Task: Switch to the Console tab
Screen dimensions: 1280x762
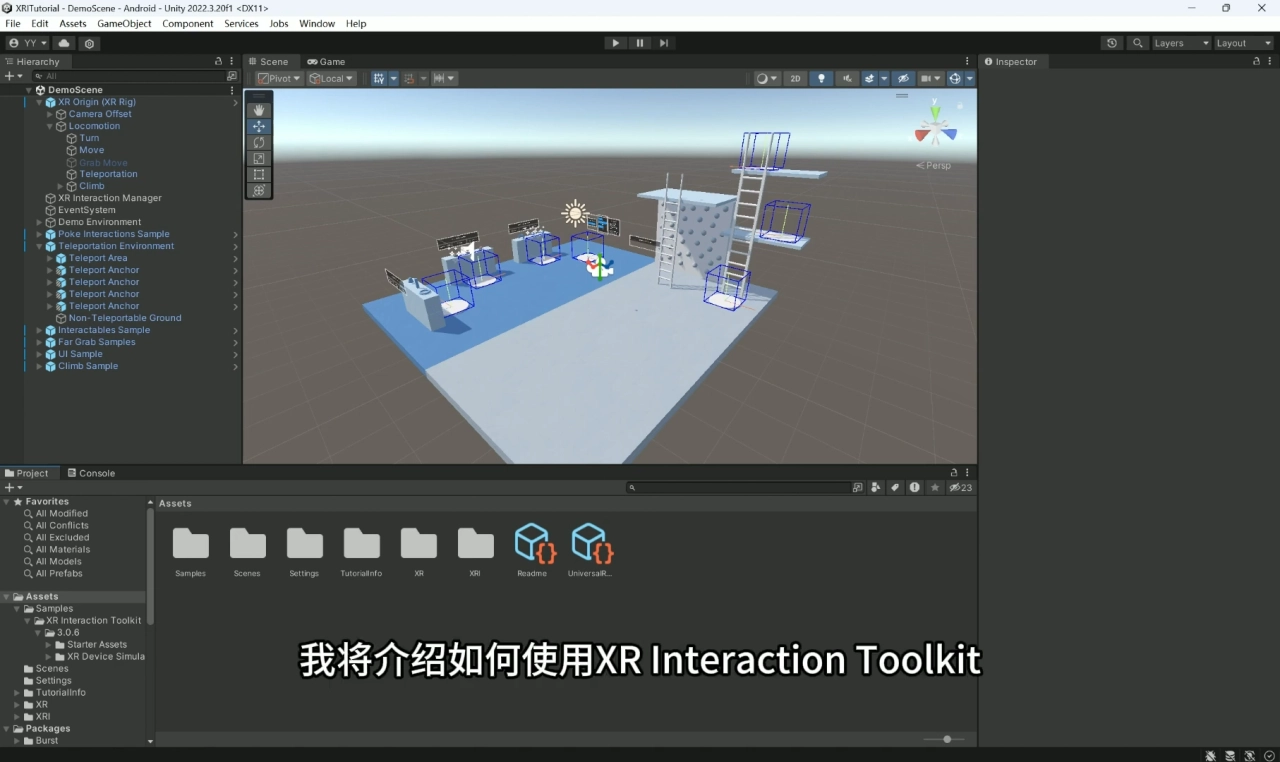Action: click(90, 473)
